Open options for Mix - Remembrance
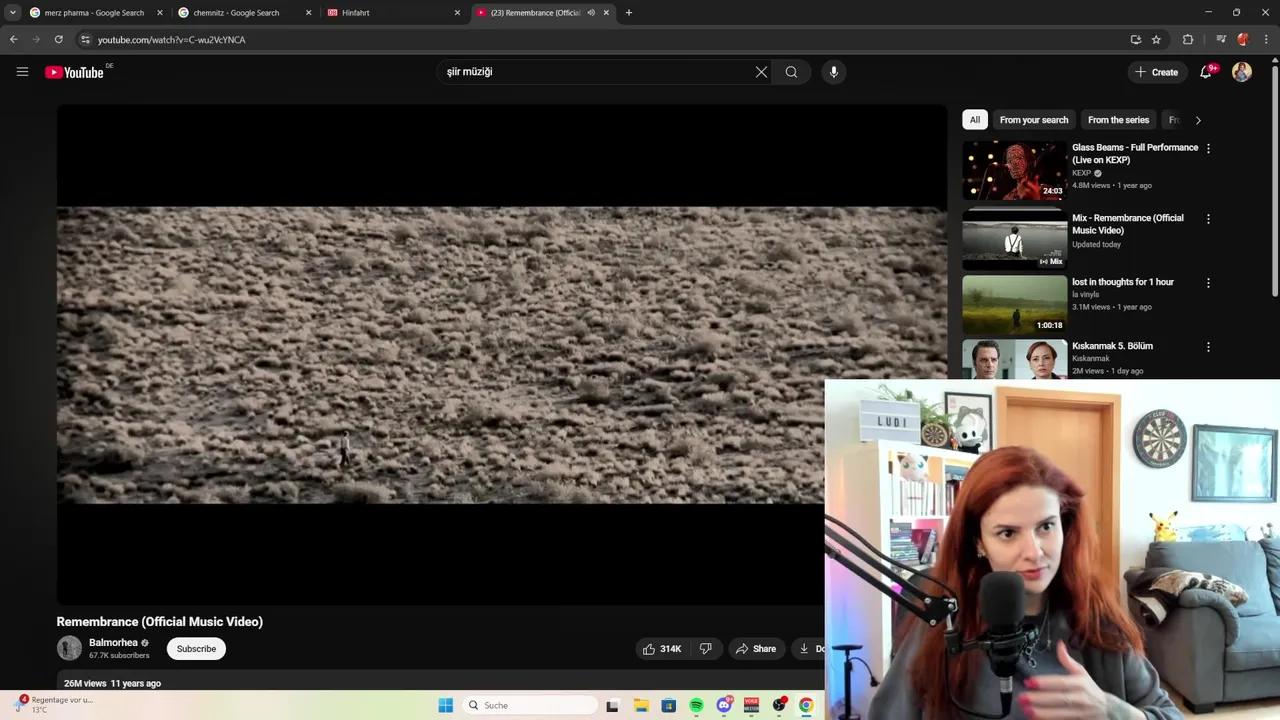The image size is (1280, 720). pyautogui.click(x=1208, y=219)
